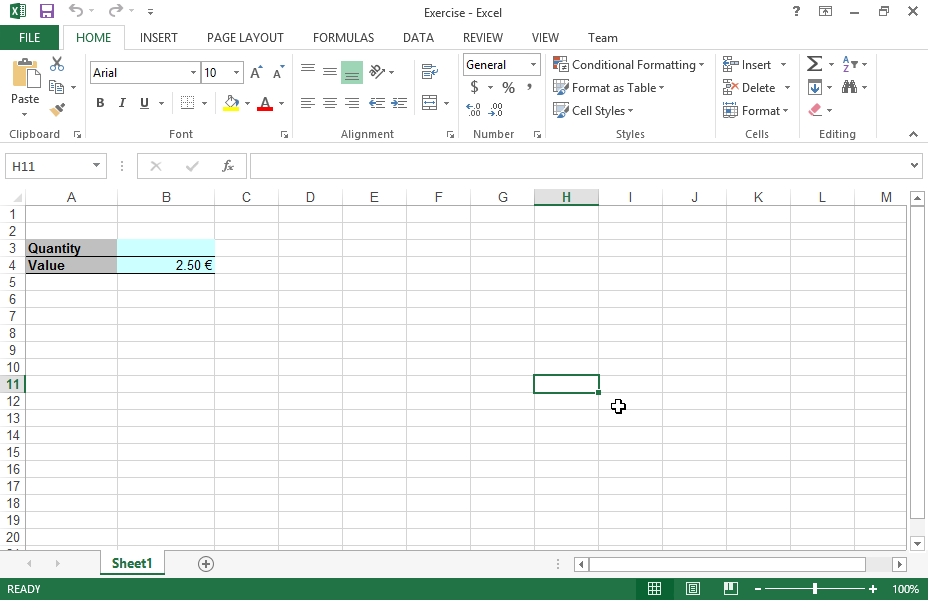The height and width of the screenshot is (600, 928).
Task: Enable middle vertical alignment
Action: (x=330, y=72)
